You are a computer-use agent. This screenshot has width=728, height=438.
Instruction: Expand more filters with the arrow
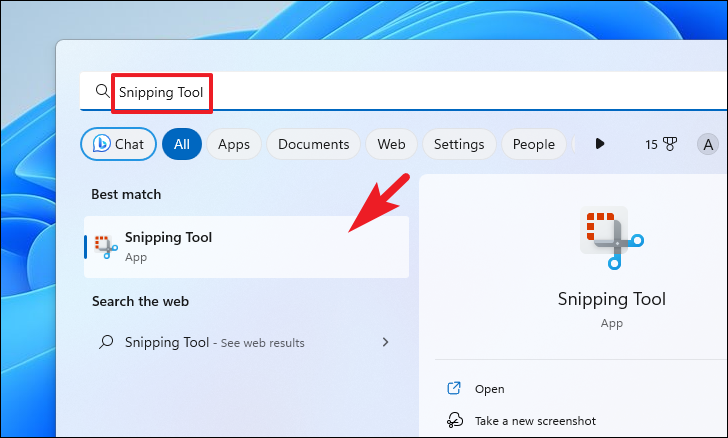tap(600, 144)
